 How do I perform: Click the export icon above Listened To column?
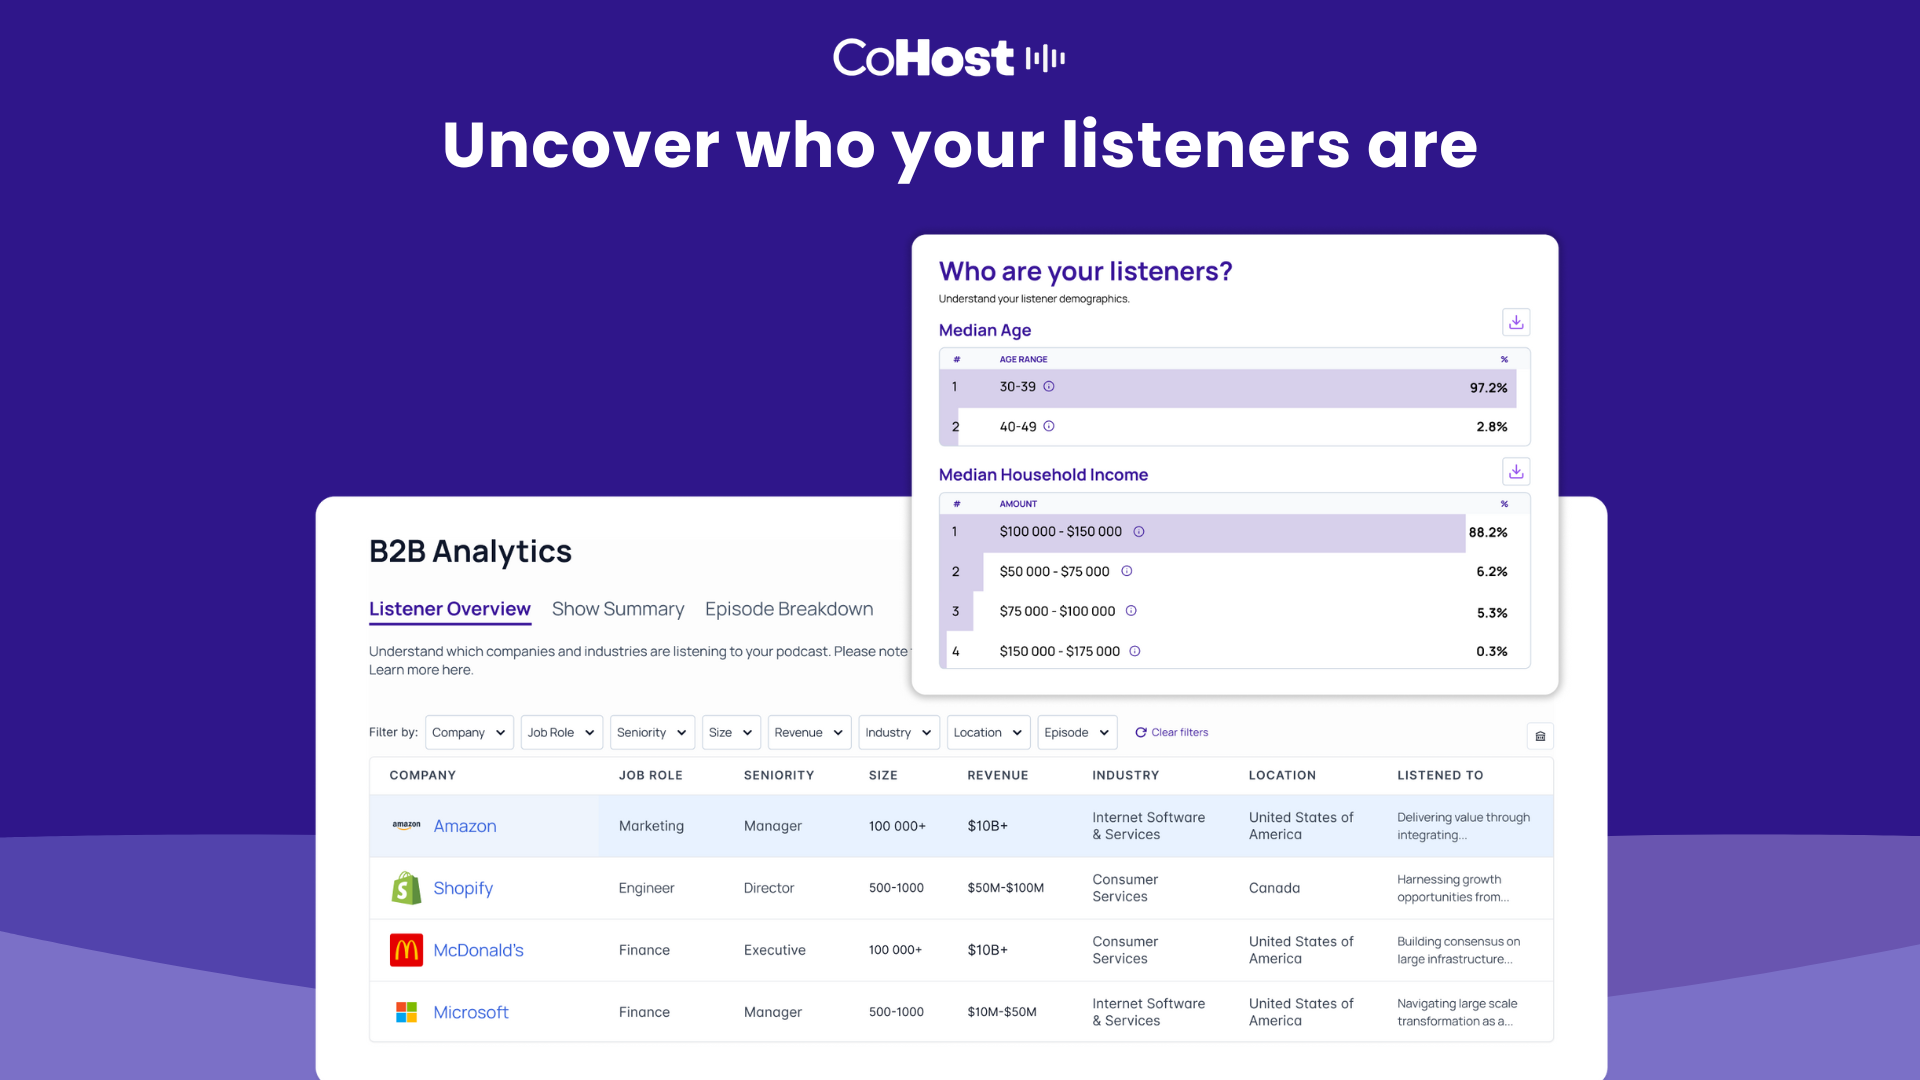tap(1540, 736)
